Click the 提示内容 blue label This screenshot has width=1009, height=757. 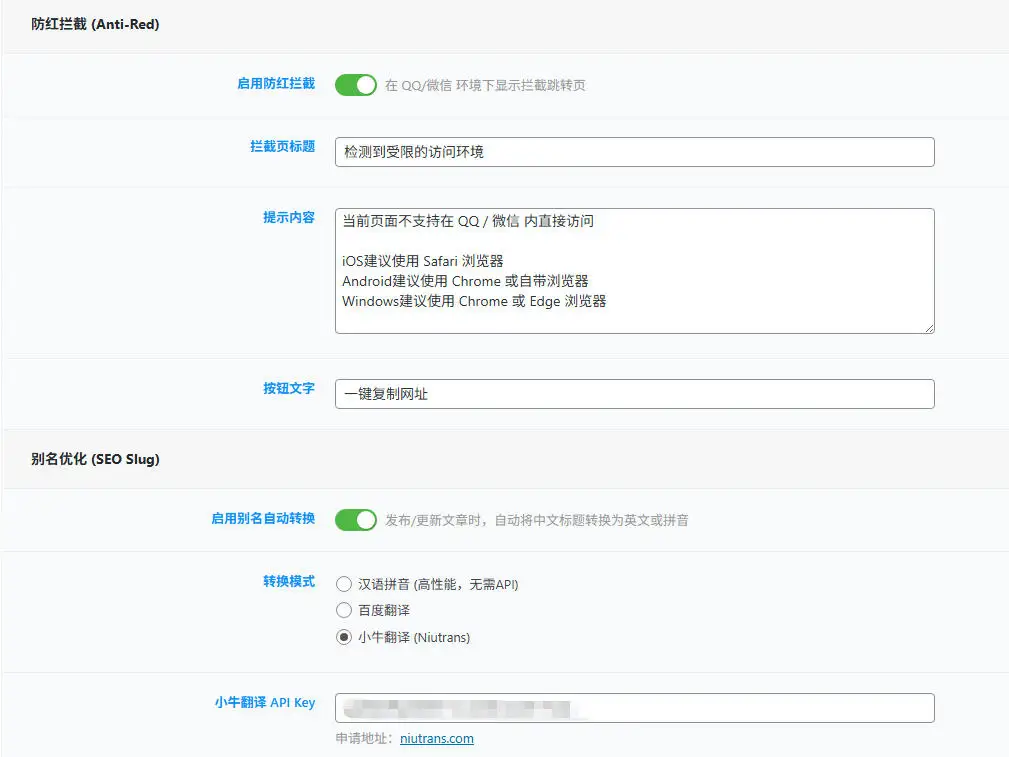[x=288, y=217]
